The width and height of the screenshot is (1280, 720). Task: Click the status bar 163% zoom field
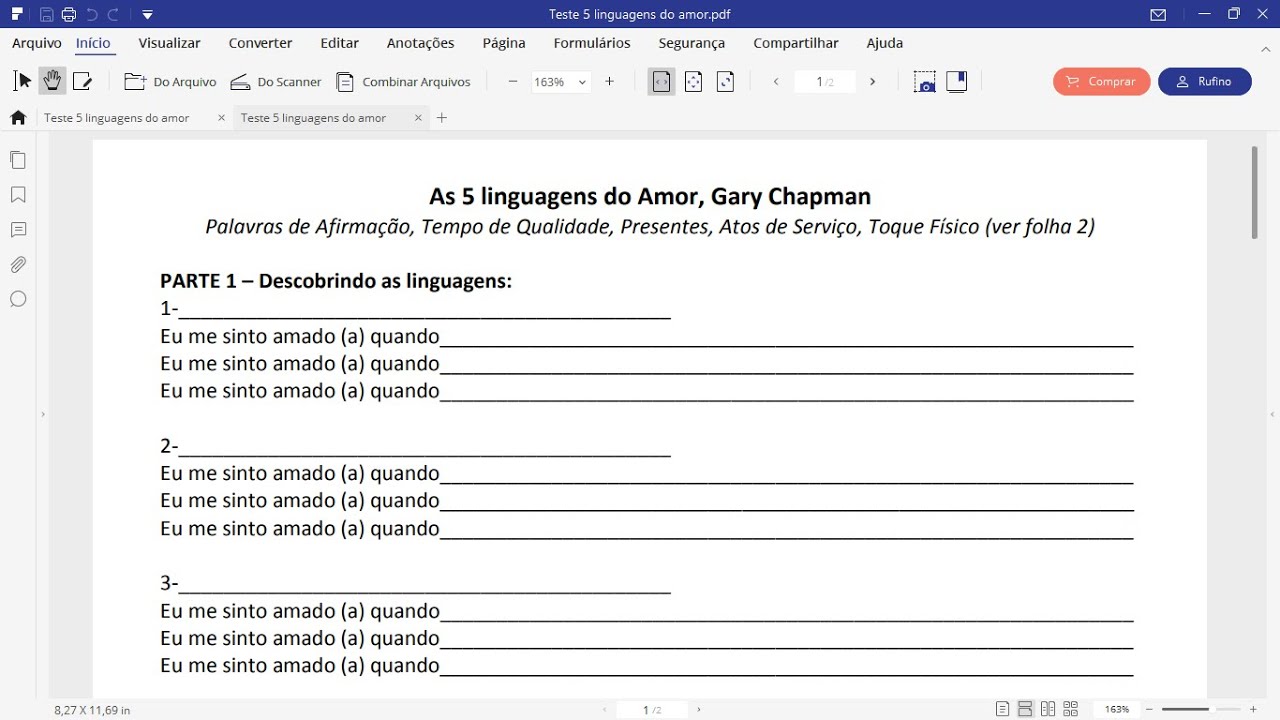point(1116,710)
